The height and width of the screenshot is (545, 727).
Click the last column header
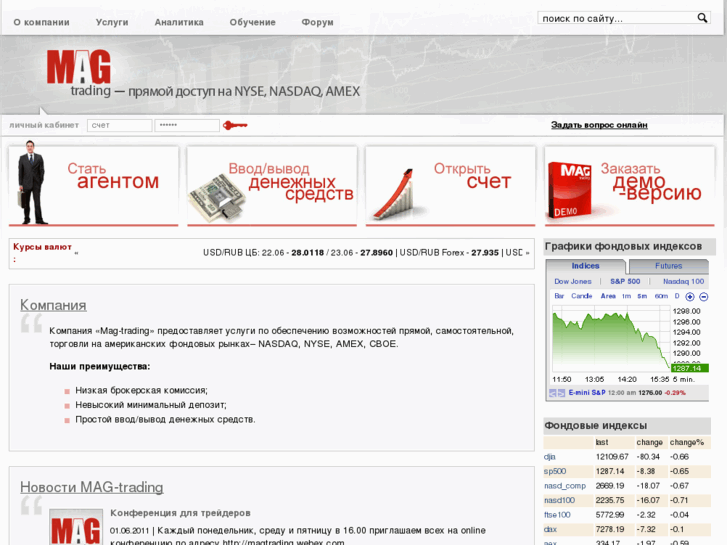click(x=602, y=442)
